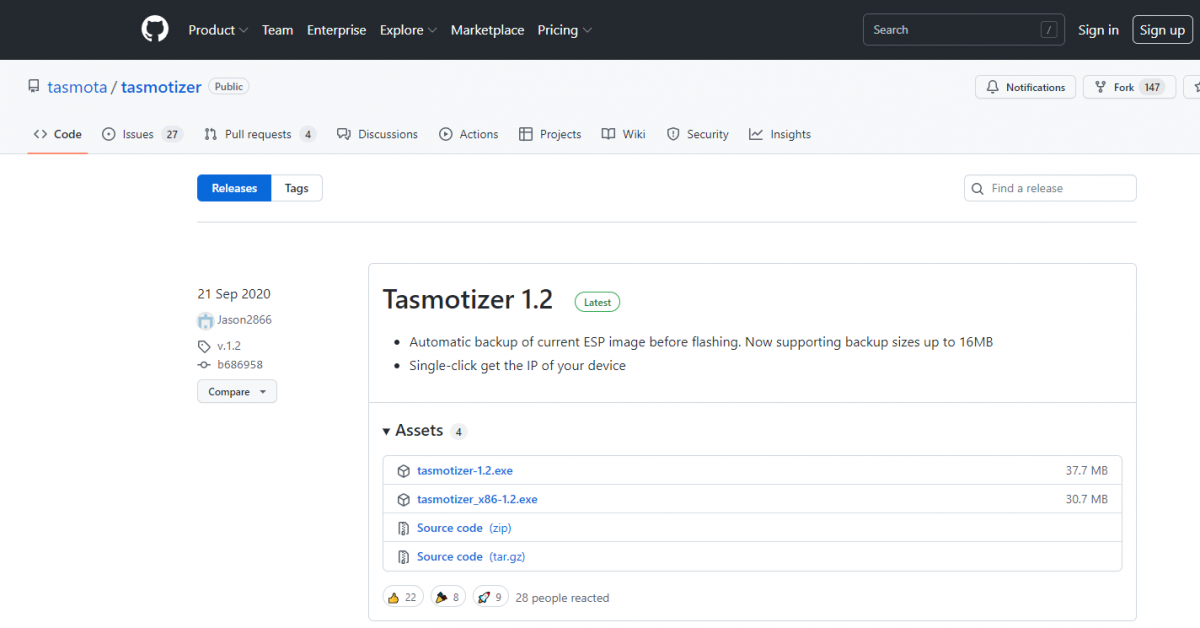The height and width of the screenshot is (628, 1200).
Task: Open the Product menu
Action: (216, 30)
